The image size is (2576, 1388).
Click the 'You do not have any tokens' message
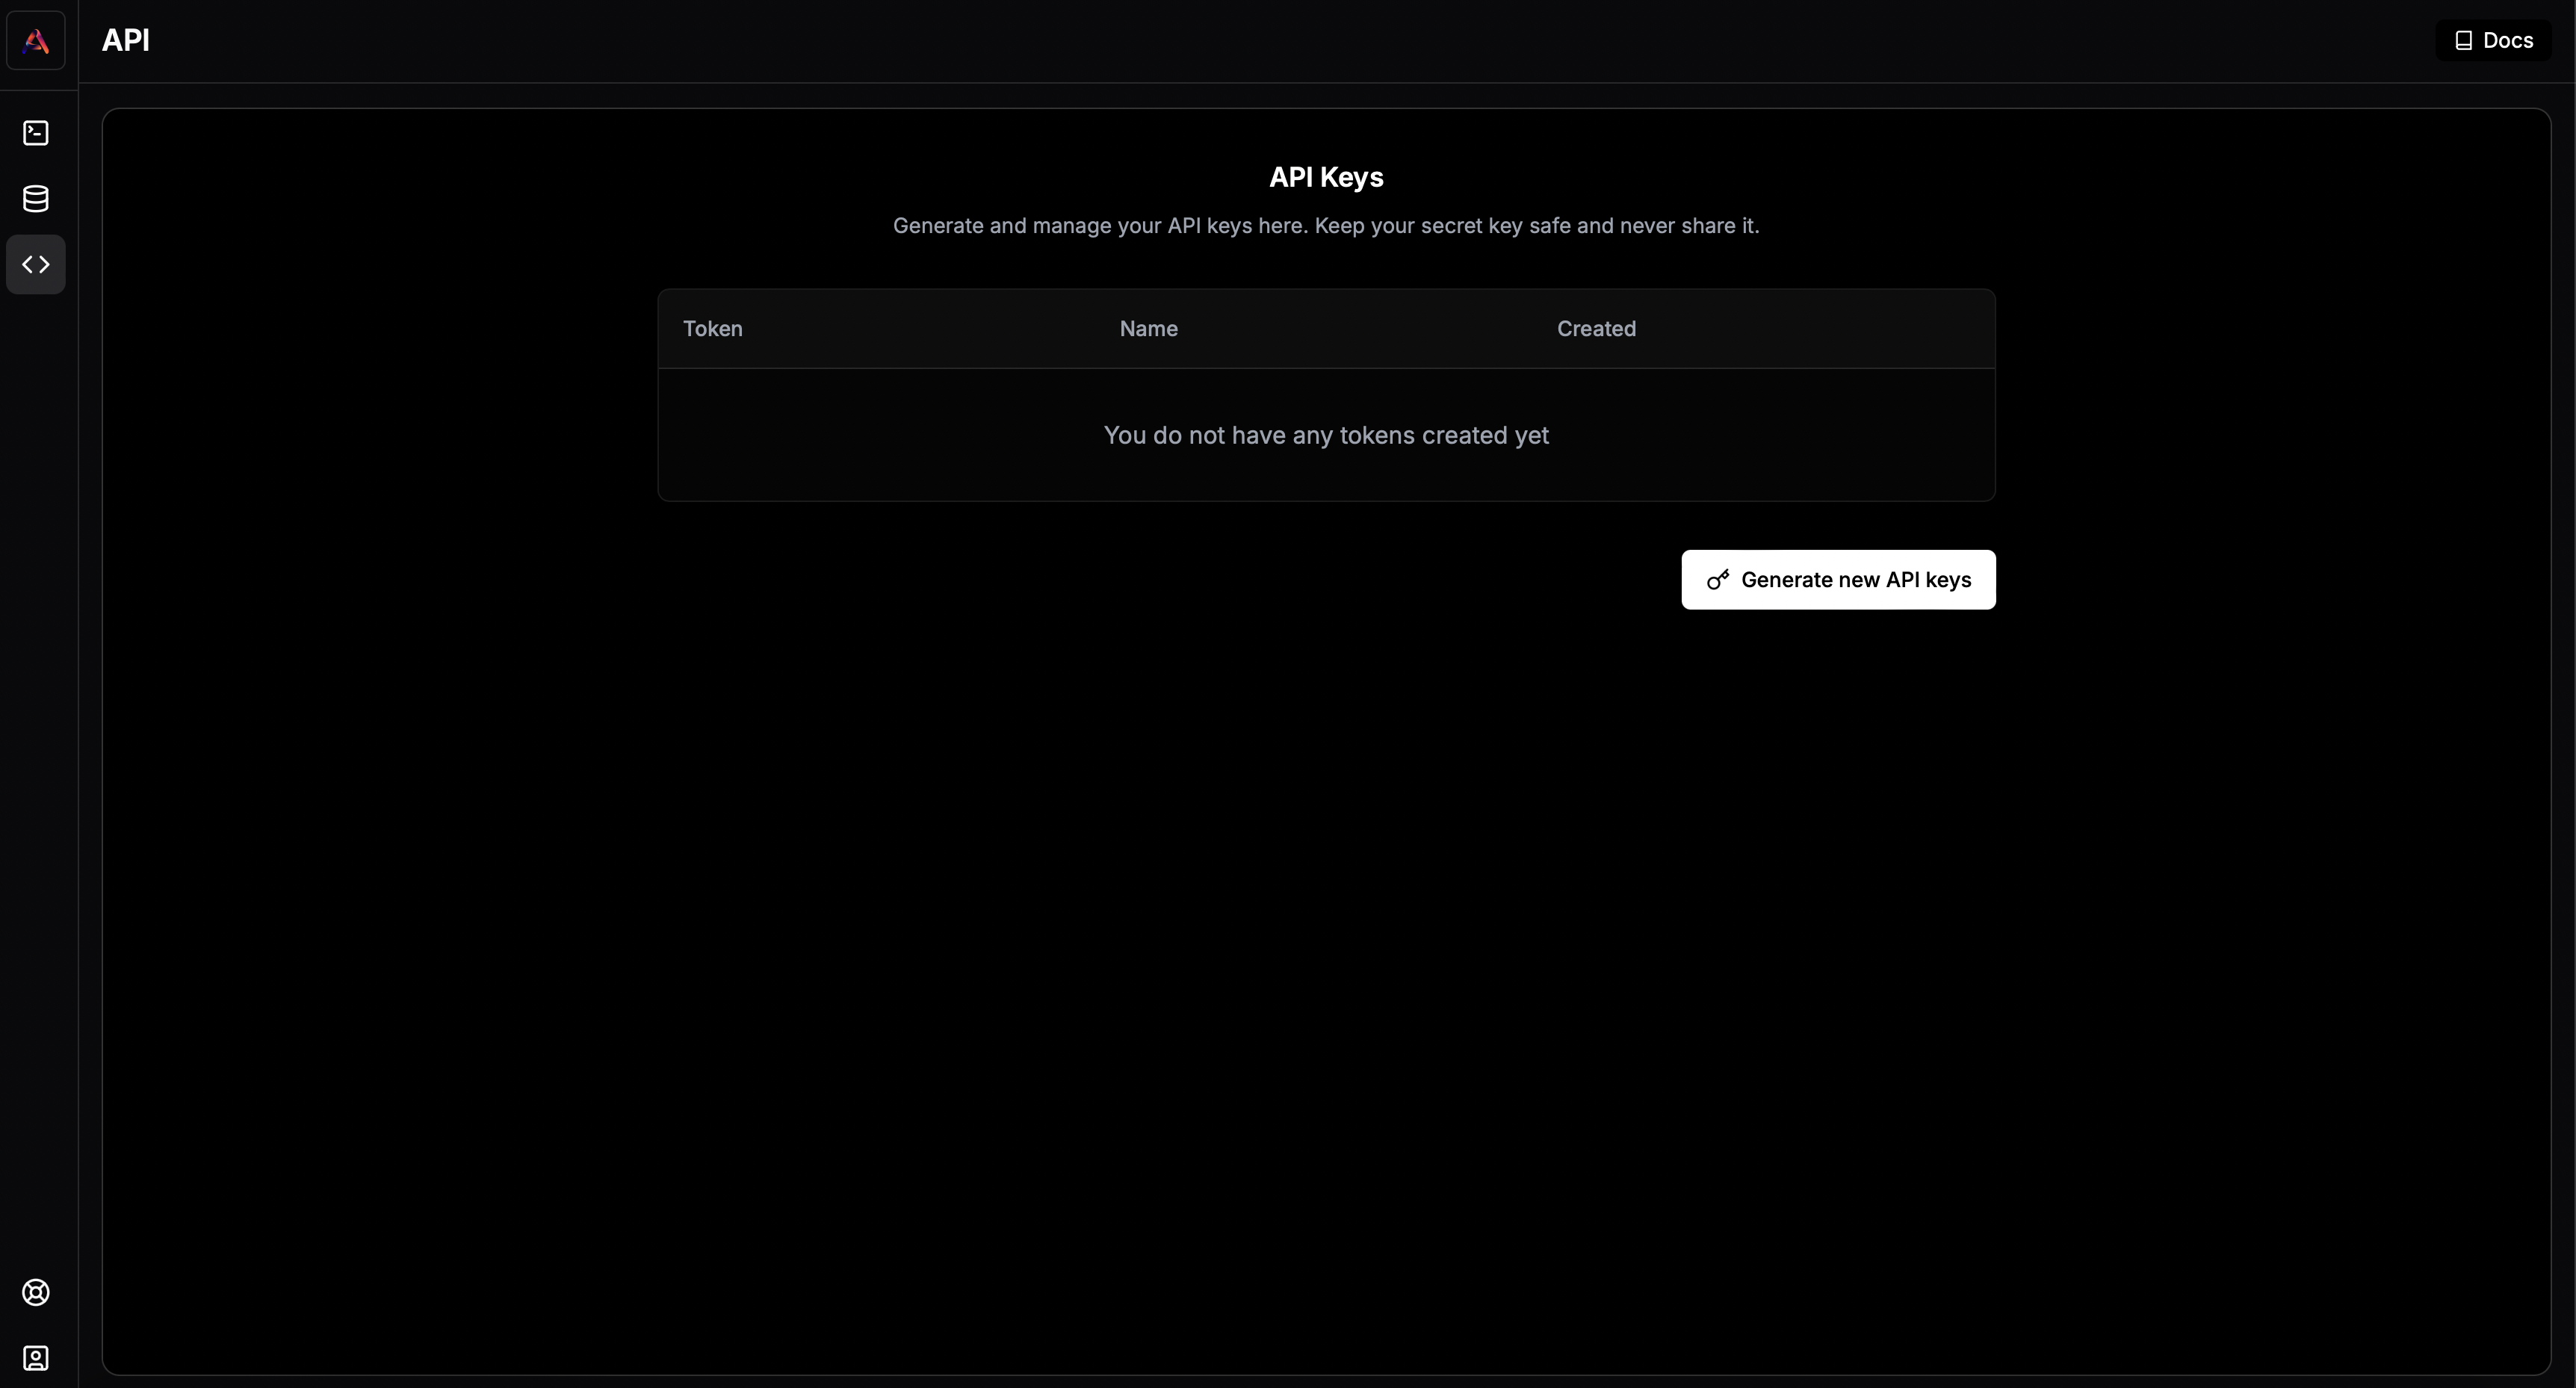click(x=1326, y=435)
